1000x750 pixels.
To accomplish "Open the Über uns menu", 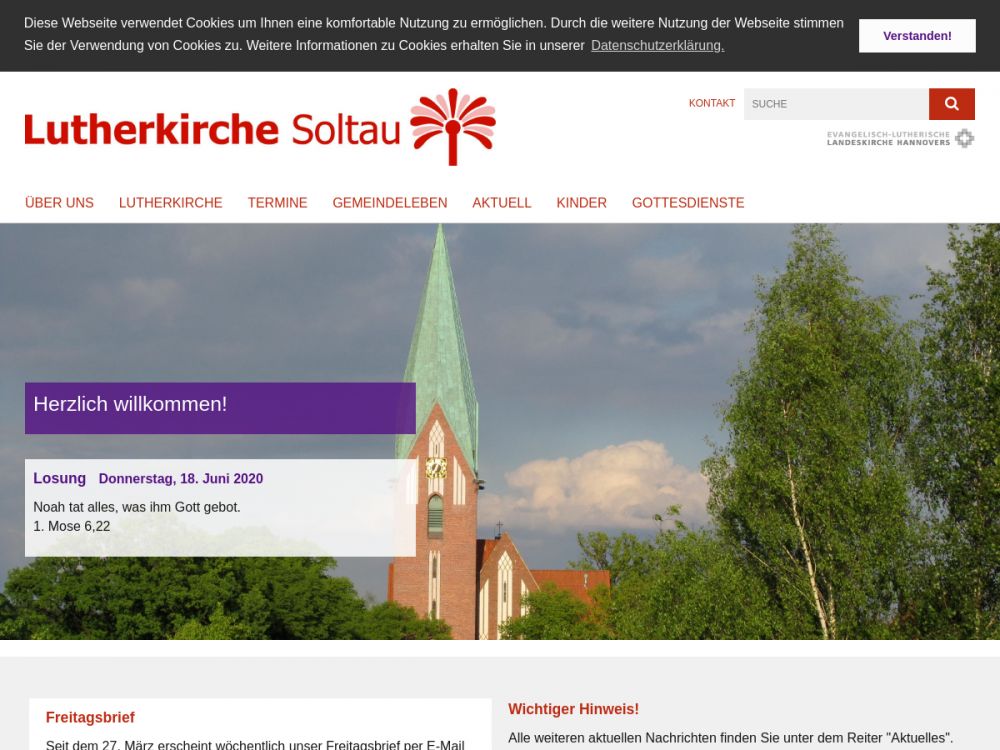I will pos(59,203).
